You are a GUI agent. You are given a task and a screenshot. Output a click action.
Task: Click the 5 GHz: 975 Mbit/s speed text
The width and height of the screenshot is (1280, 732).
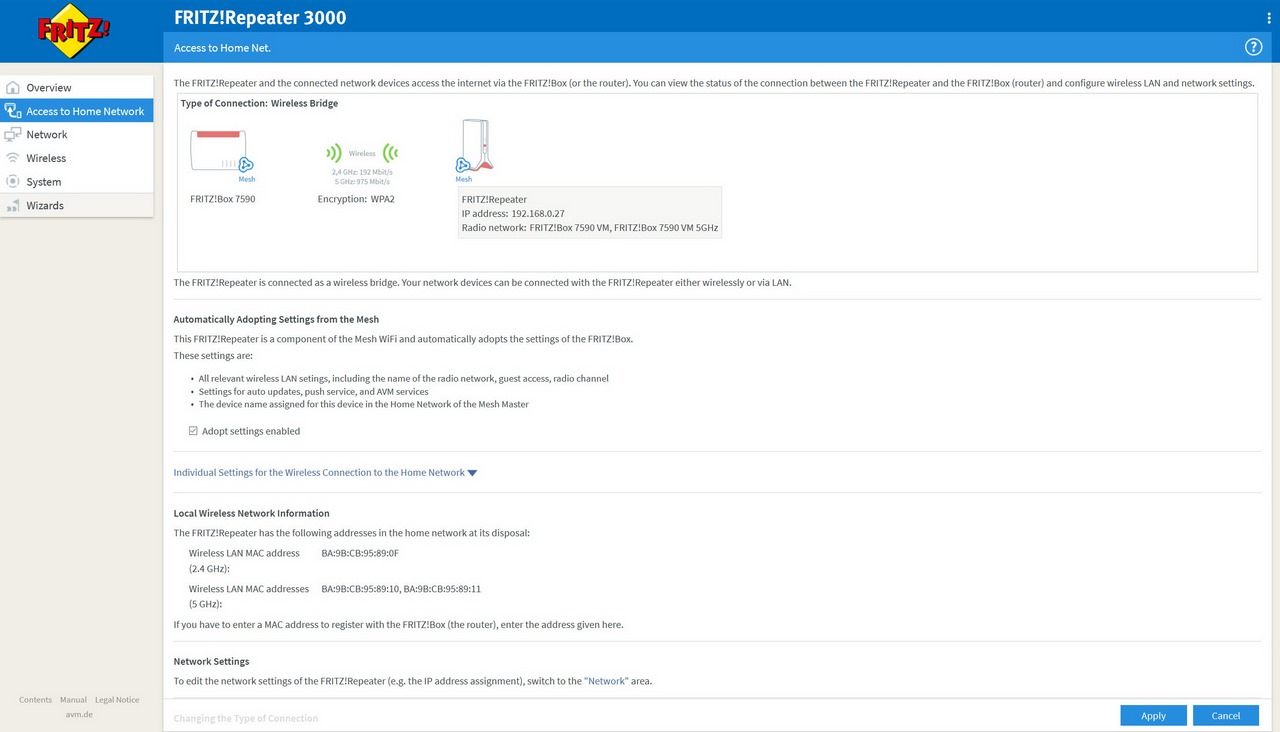pos(362,181)
